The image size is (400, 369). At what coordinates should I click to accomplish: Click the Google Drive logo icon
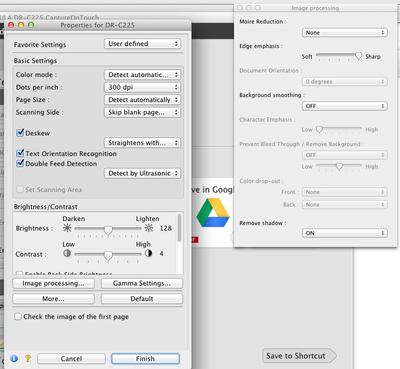213,213
